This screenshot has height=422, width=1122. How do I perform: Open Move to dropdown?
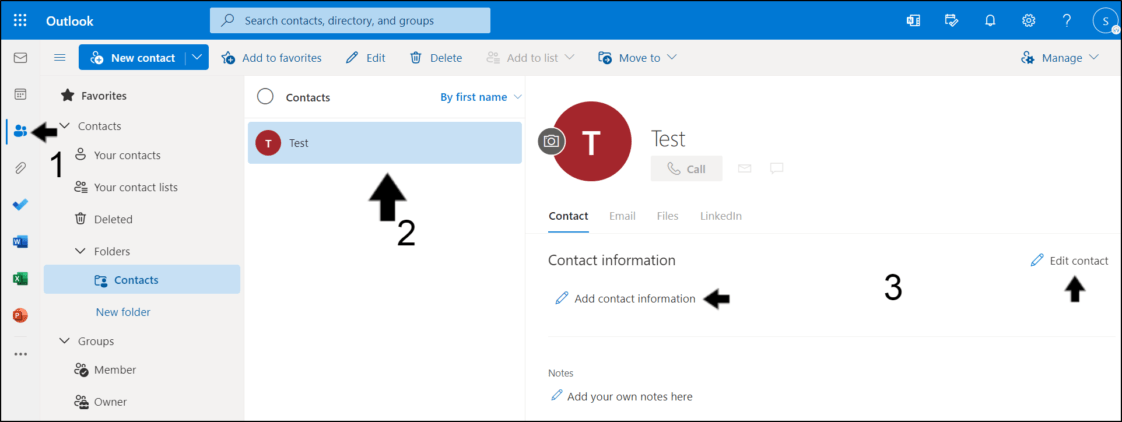pos(637,58)
